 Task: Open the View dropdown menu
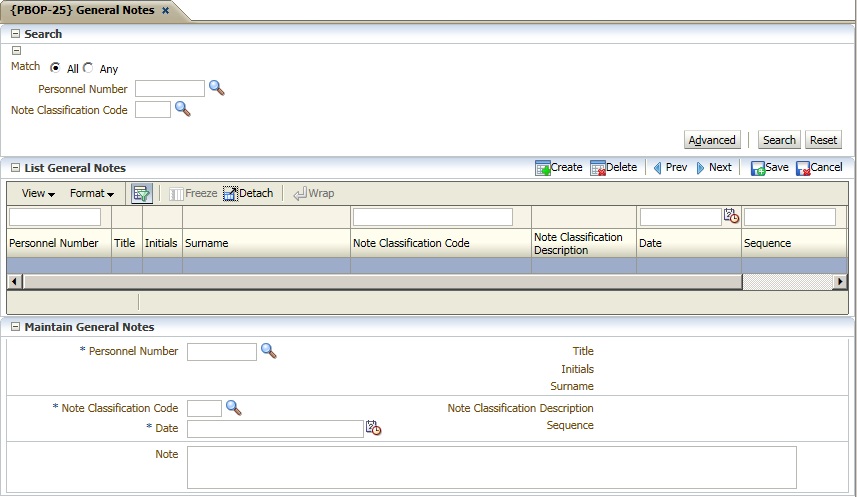pyautogui.click(x=38, y=193)
